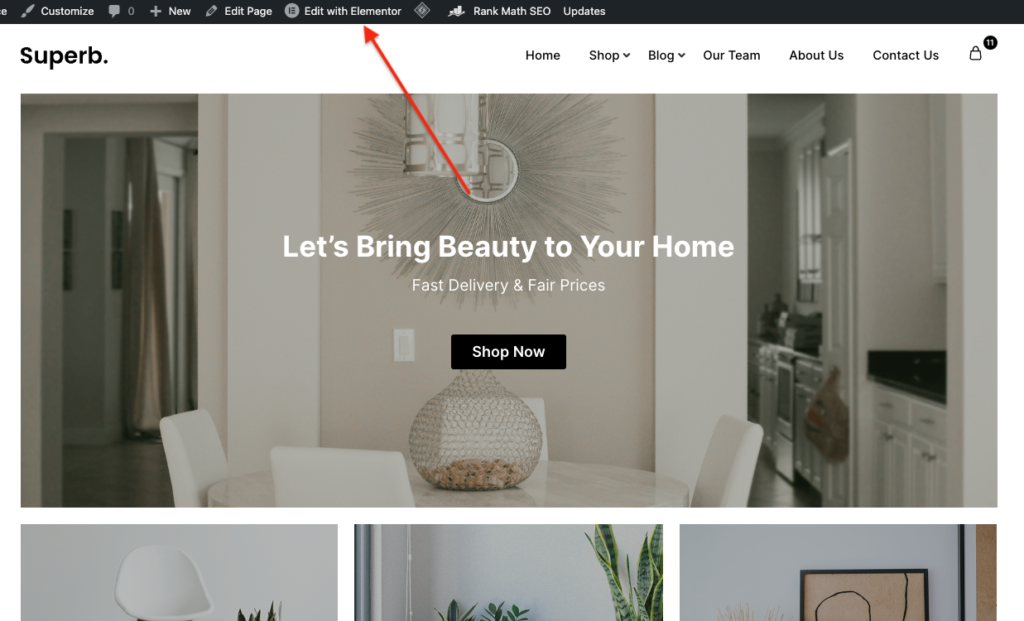Image resolution: width=1024 pixels, height=621 pixels.
Task: Click the Elementor logo icon
Action: [x=292, y=11]
